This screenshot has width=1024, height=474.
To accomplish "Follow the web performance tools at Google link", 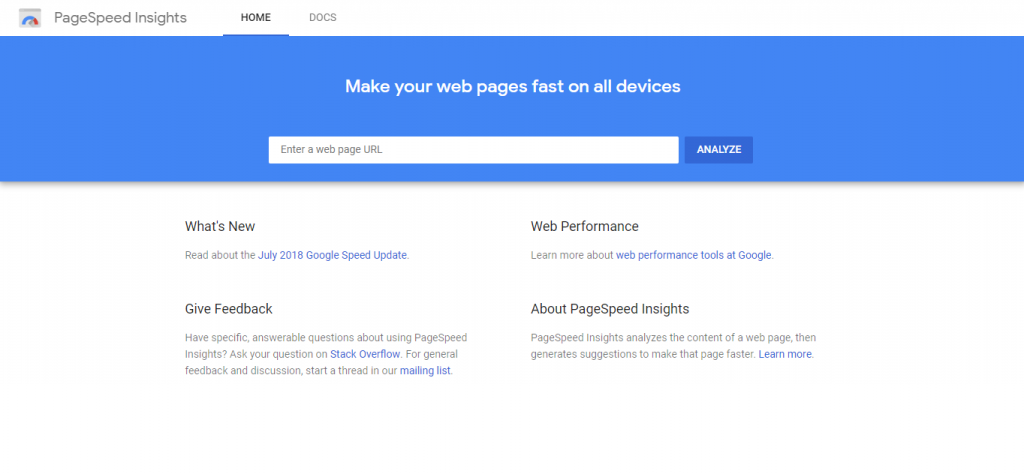I will [693, 255].
